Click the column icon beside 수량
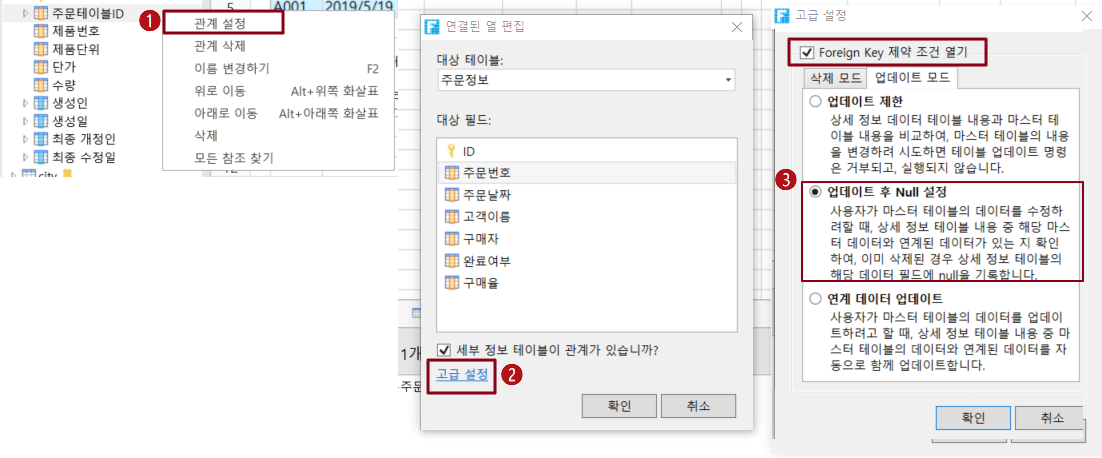The width and height of the screenshot is (1102, 458). pyautogui.click(x=40, y=85)
